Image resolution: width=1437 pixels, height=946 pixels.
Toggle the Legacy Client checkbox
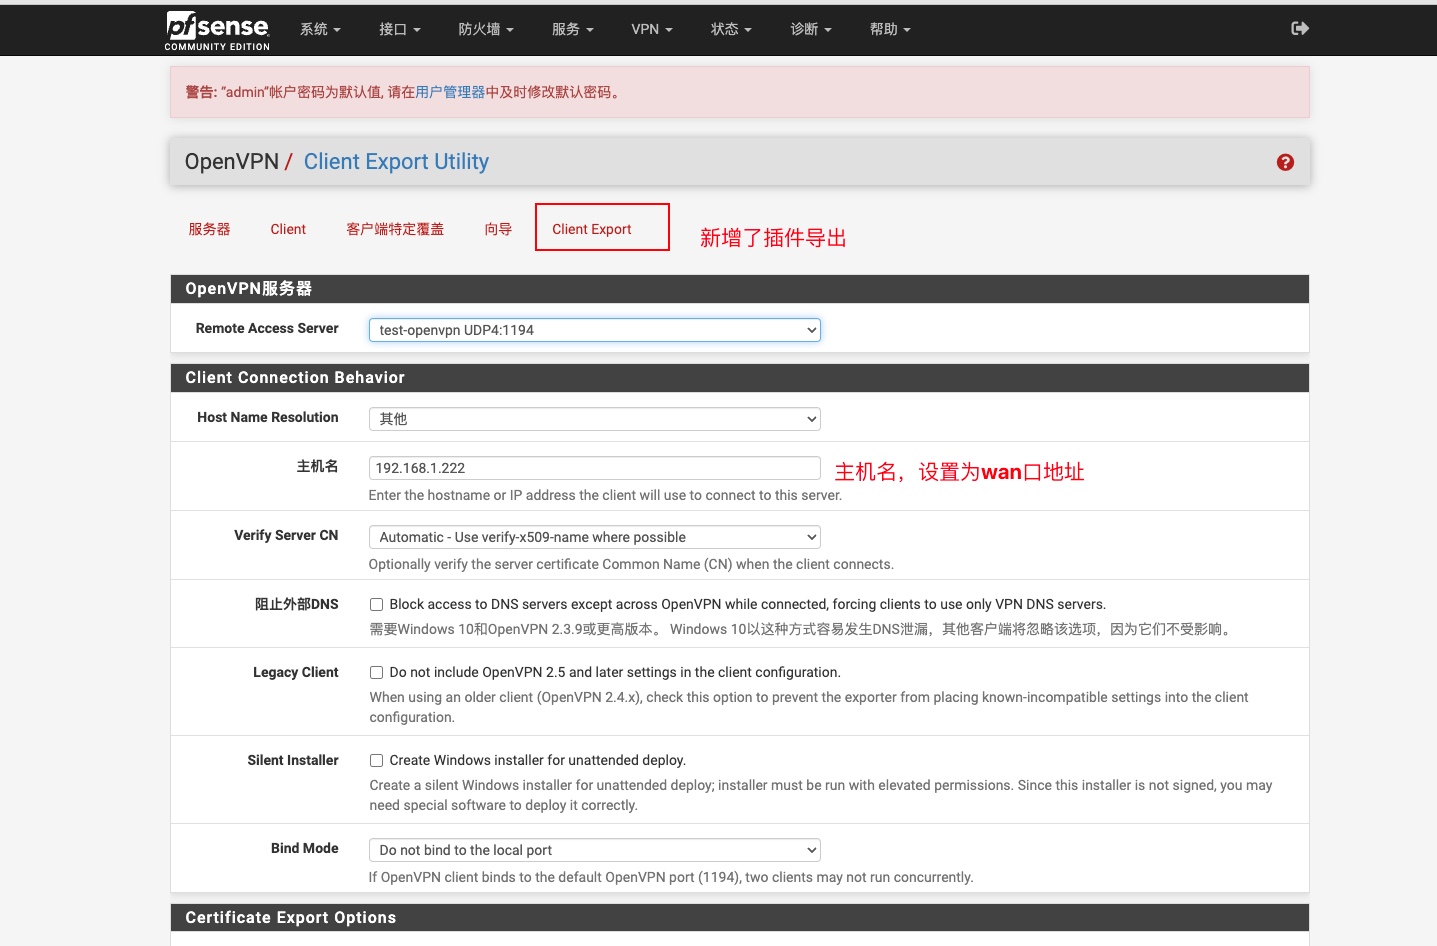coord(377,672)
